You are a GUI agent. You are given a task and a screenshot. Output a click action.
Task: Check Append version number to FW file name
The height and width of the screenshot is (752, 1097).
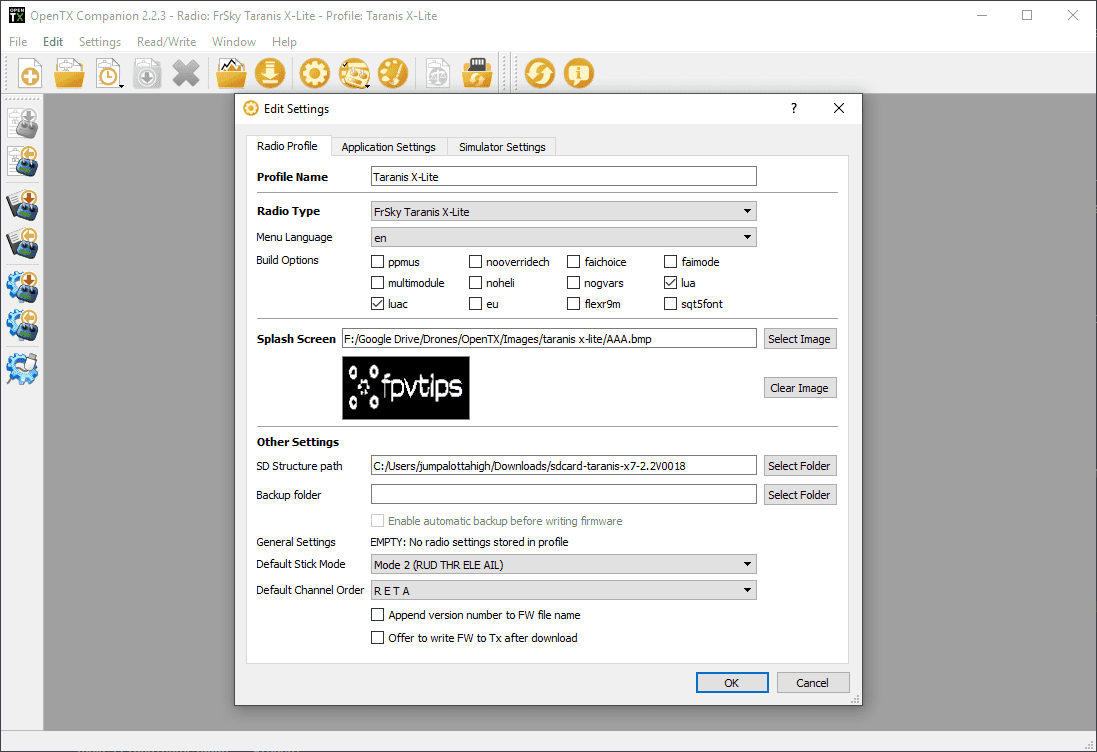[x=378, y=615]
